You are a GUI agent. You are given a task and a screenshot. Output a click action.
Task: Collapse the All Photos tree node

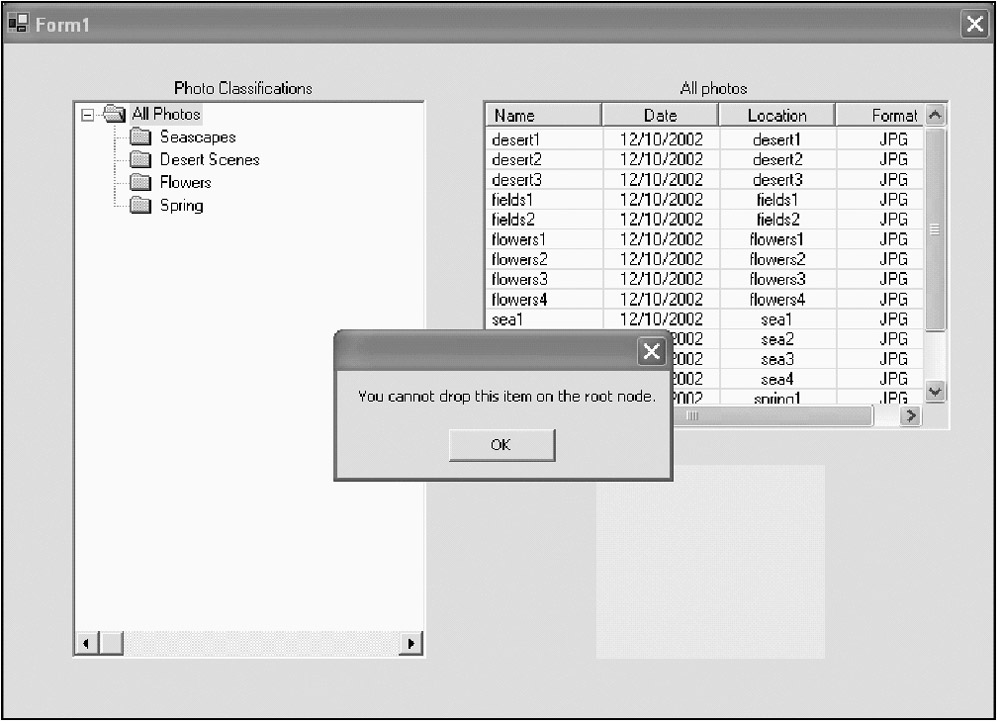point(88,115)
